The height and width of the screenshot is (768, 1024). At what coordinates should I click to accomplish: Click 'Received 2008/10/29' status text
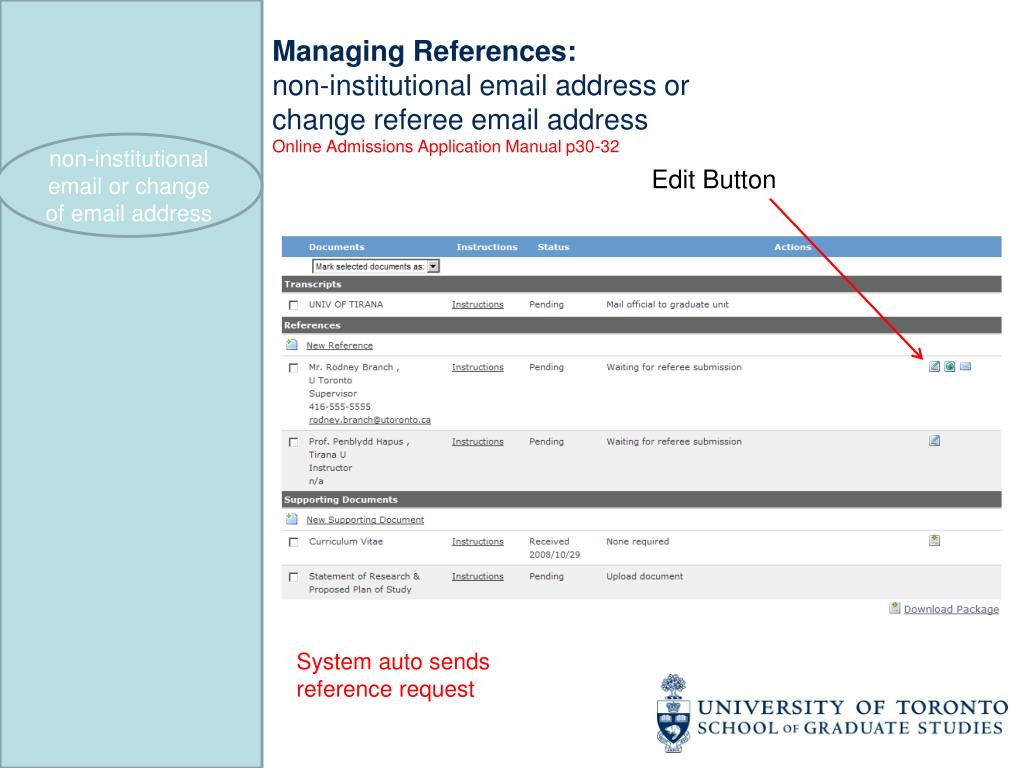coord(554,548)
